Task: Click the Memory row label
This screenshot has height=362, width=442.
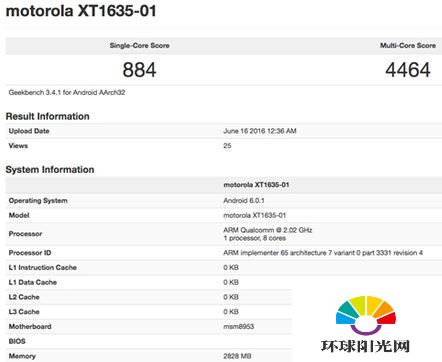Action: tap(22, 356)
